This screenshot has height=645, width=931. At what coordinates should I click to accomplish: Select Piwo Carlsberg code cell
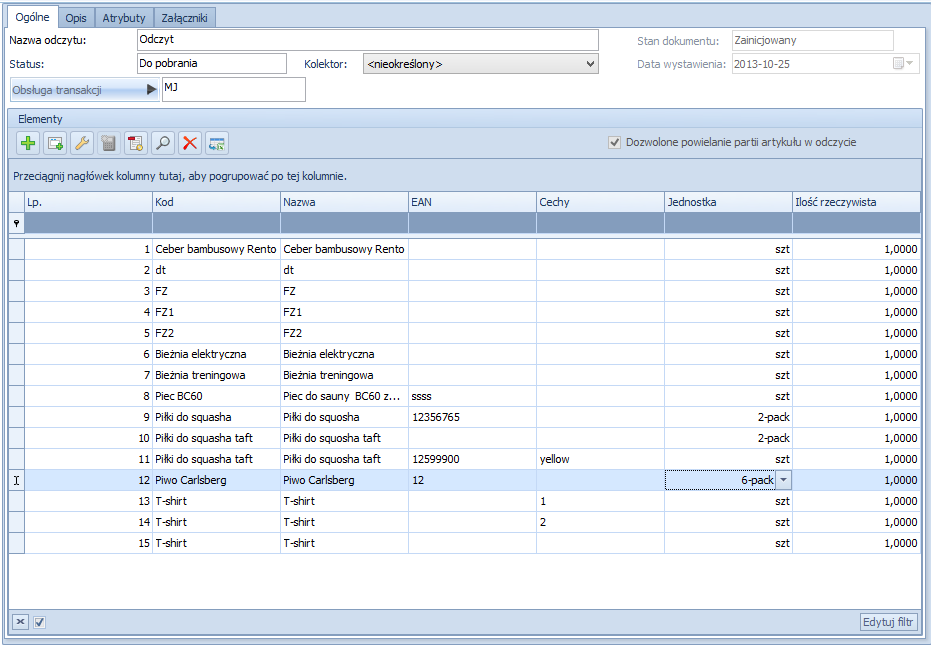(x=216, y=480)
